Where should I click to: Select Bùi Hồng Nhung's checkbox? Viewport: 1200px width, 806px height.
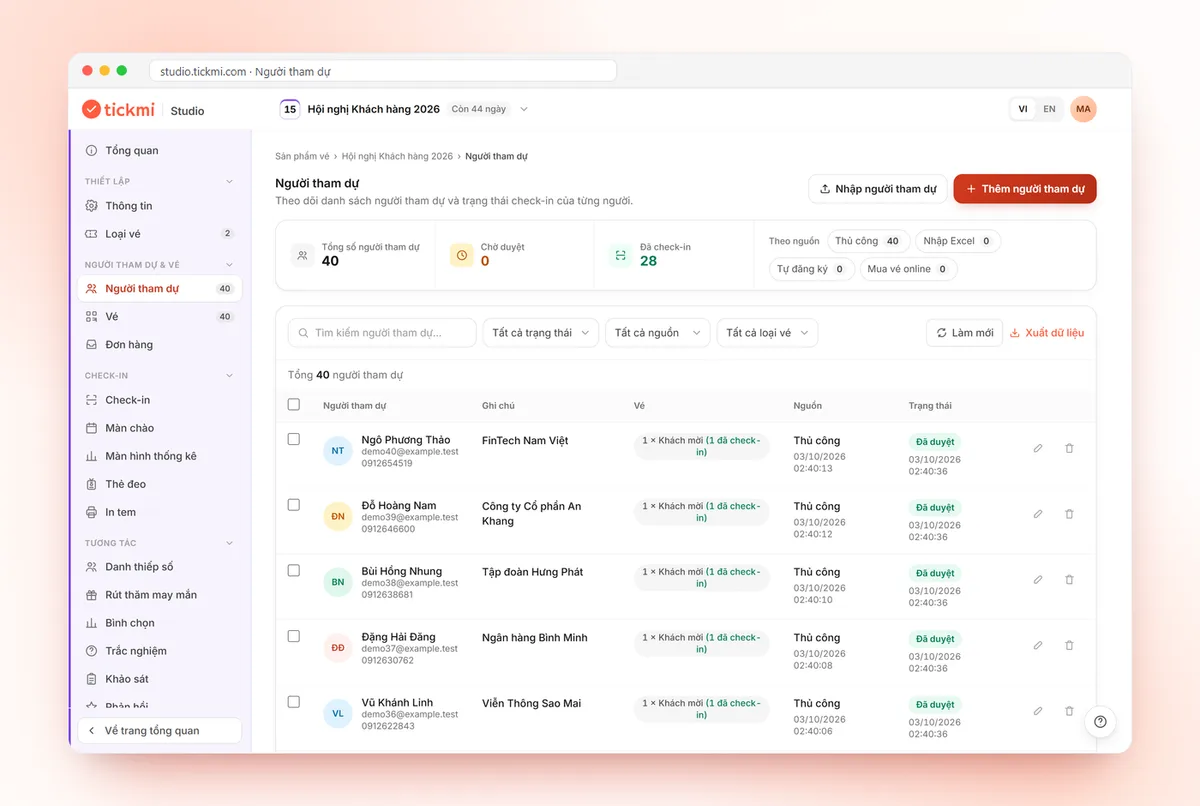(294, 571)
